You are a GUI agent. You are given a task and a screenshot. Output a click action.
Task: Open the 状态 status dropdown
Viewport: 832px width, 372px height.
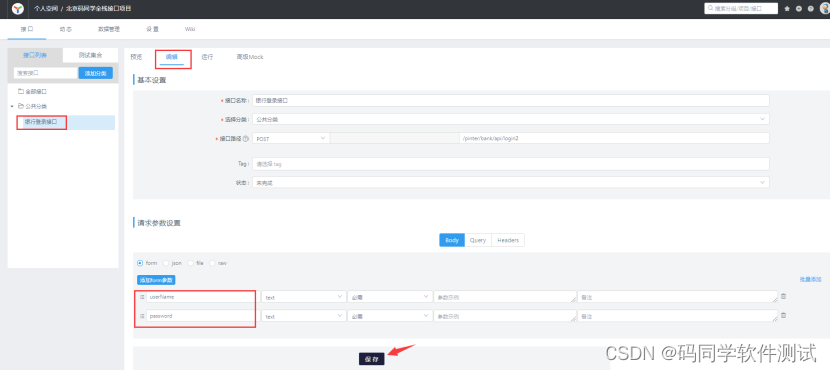(x=510, y=183)
